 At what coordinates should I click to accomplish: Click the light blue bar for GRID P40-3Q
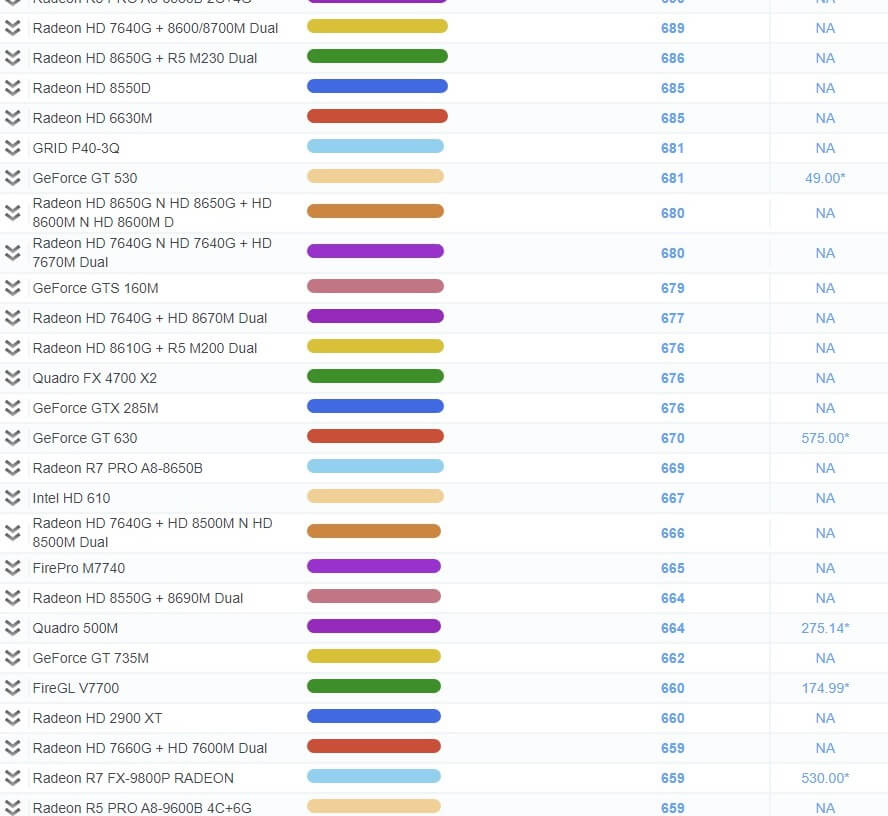[x=375, y=146]
